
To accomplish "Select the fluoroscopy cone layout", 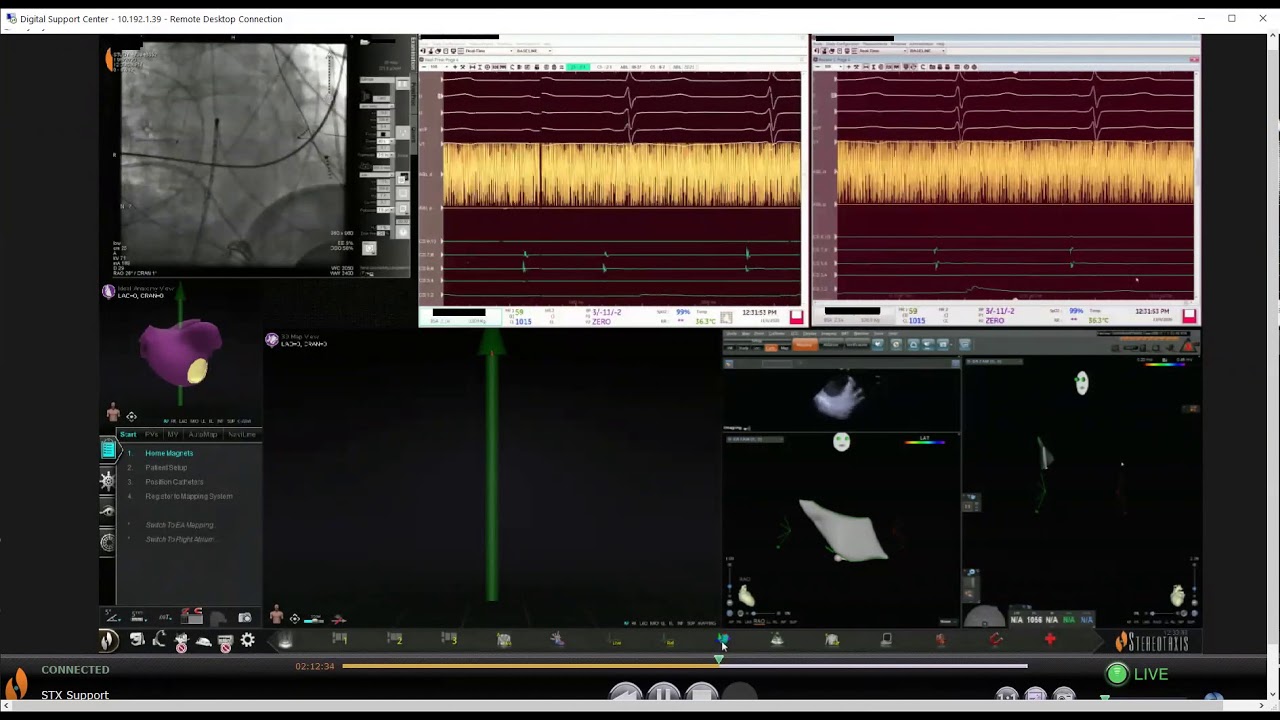I will [285, 641].
